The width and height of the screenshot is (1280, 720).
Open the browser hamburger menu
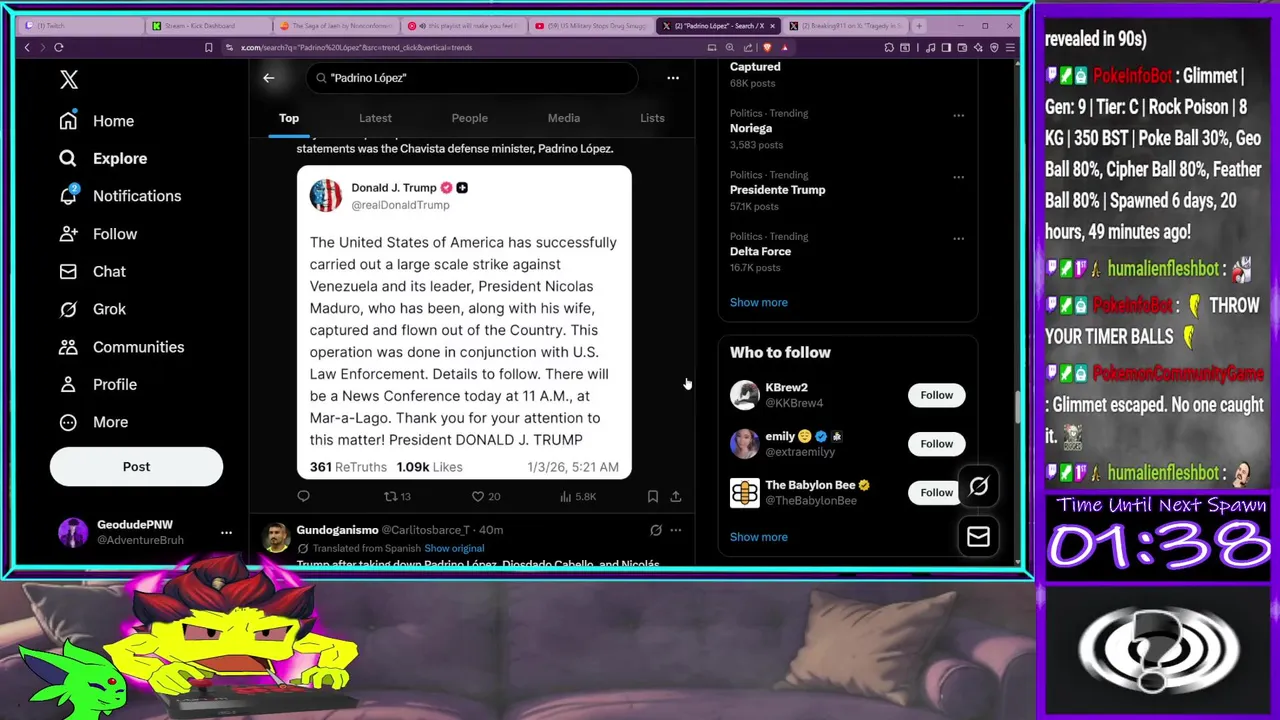point(1011,47)
